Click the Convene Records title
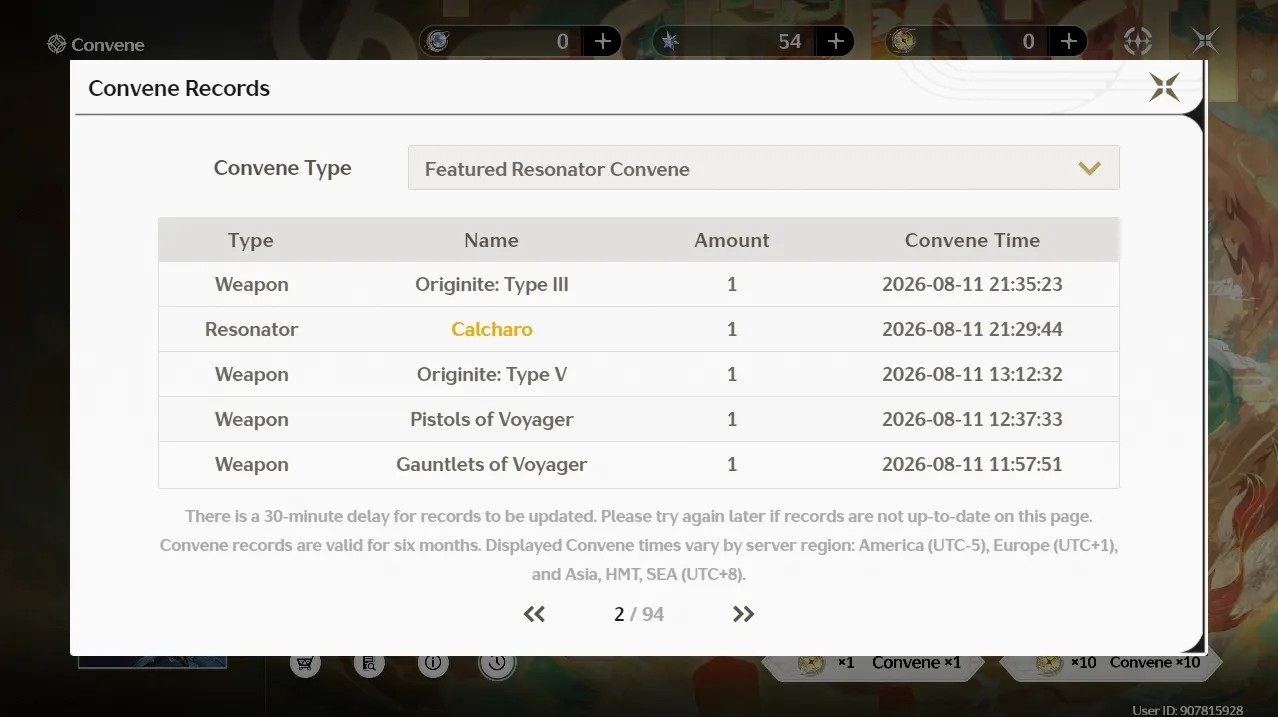 tap(179, 88)
